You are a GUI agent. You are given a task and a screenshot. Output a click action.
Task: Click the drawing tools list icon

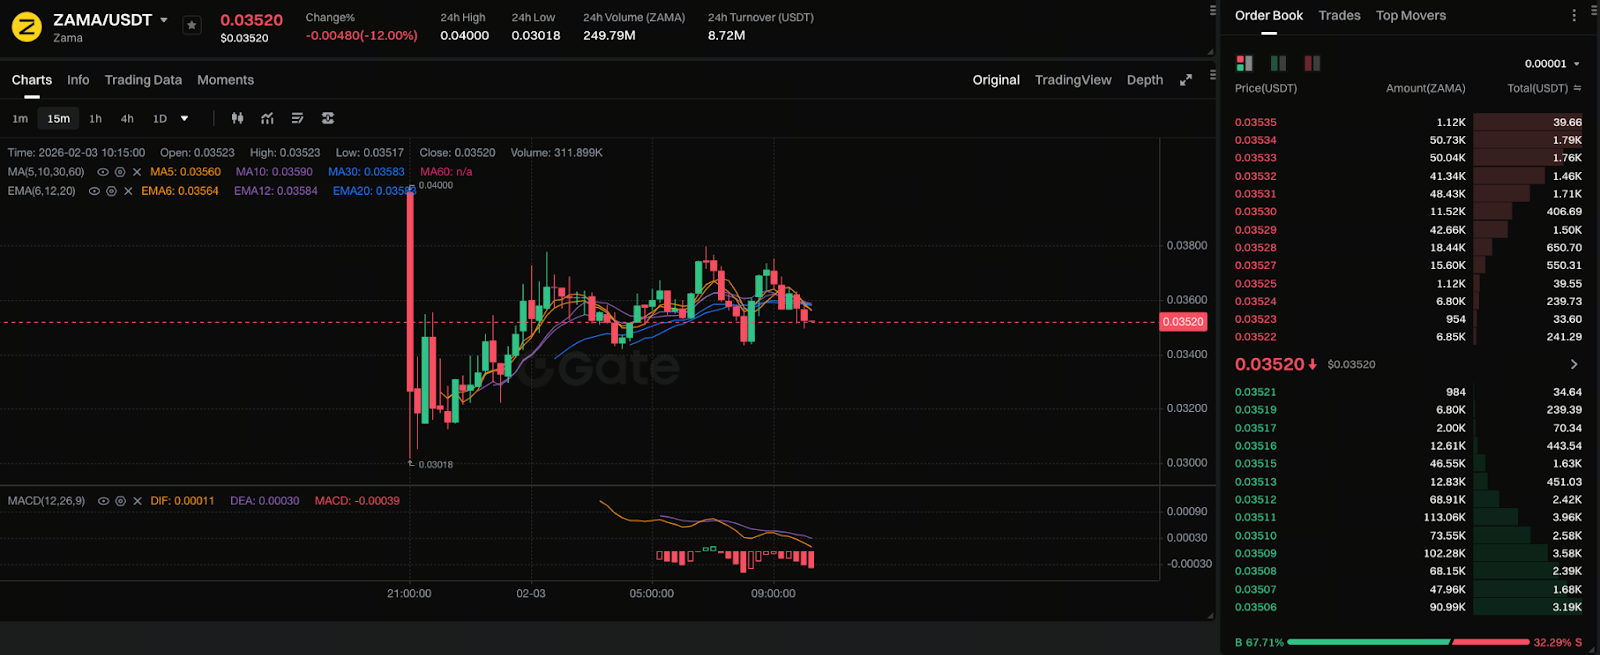[x=297, y=118]
